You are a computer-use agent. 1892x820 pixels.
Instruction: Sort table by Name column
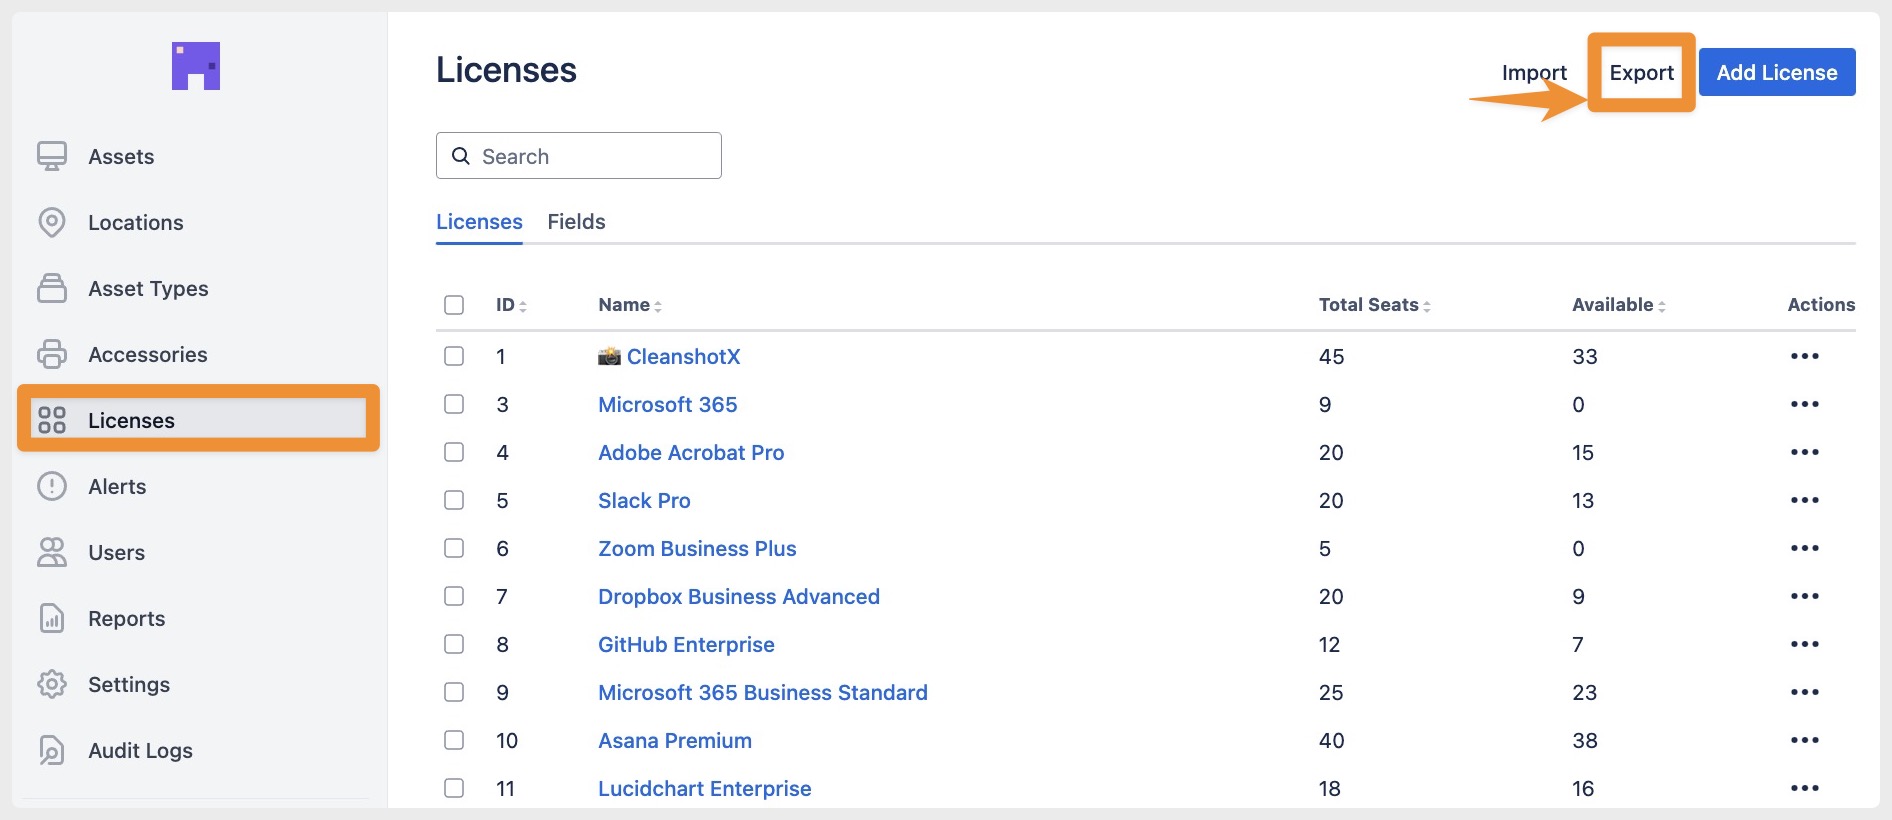point(630,305)
